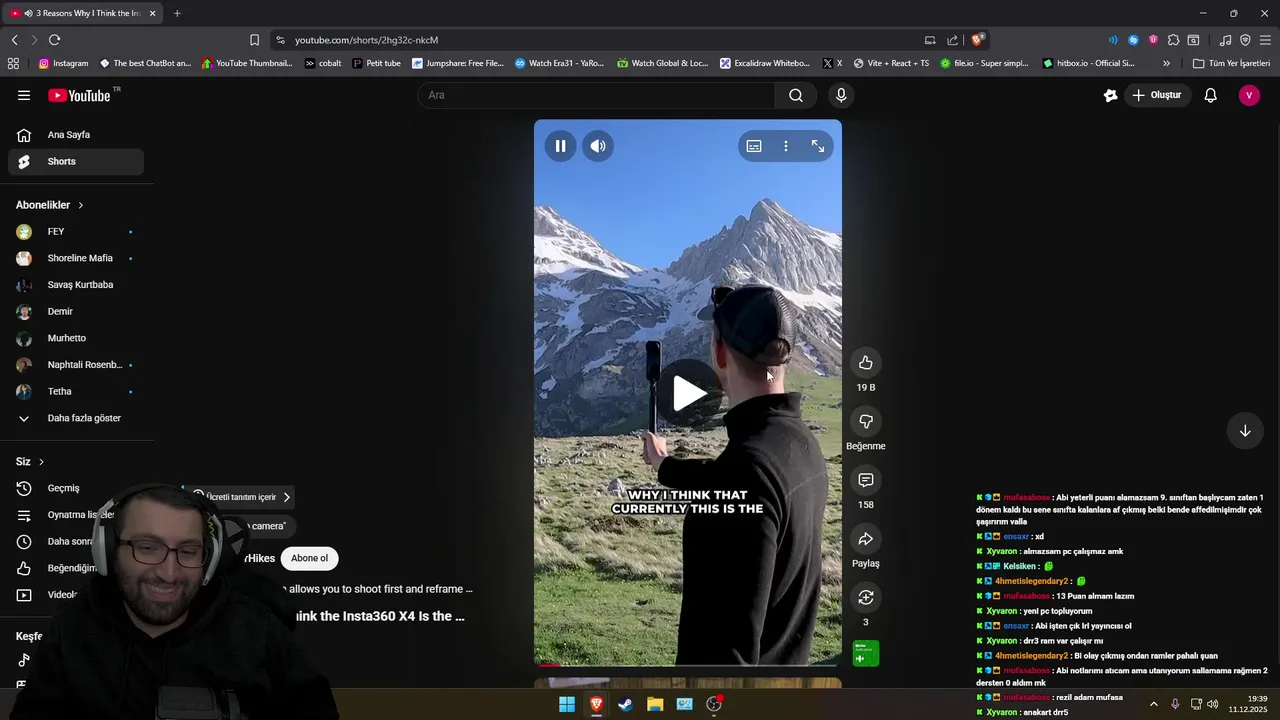Open Instagram bookmark
The width and height of the screenshot is (1280, 720).
coord(63,63)
